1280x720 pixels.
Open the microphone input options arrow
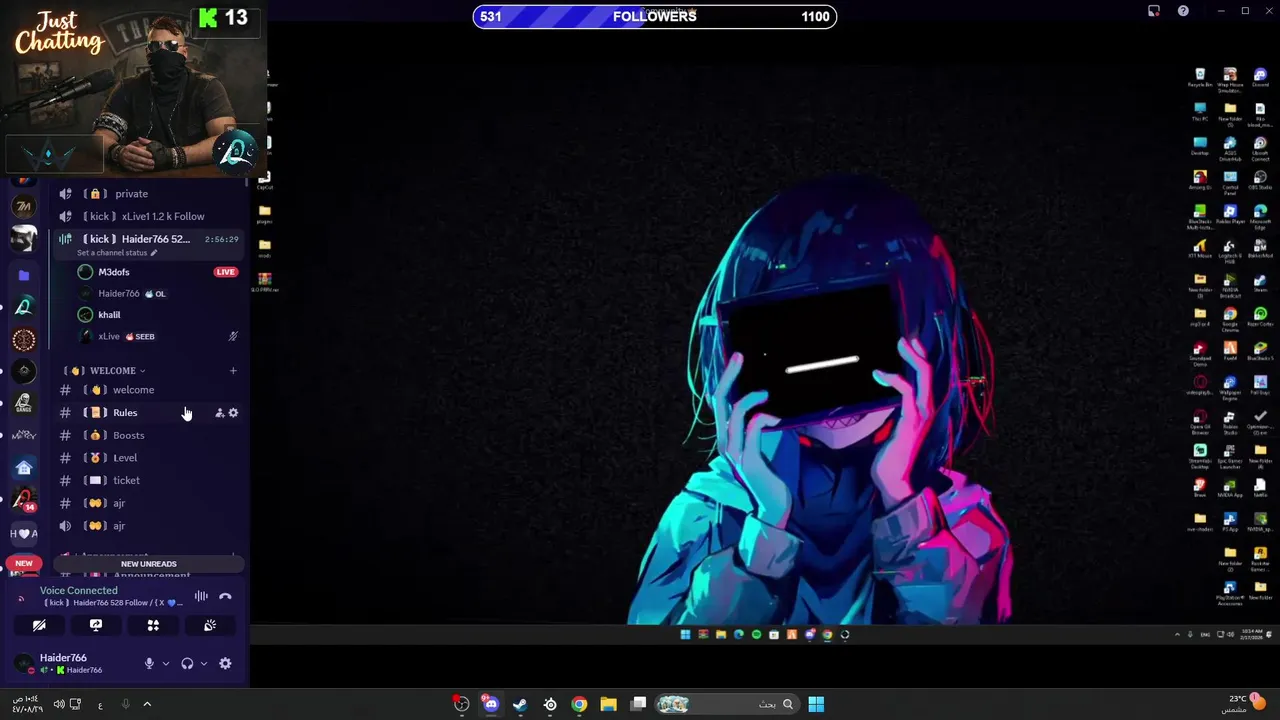(166, 664)
